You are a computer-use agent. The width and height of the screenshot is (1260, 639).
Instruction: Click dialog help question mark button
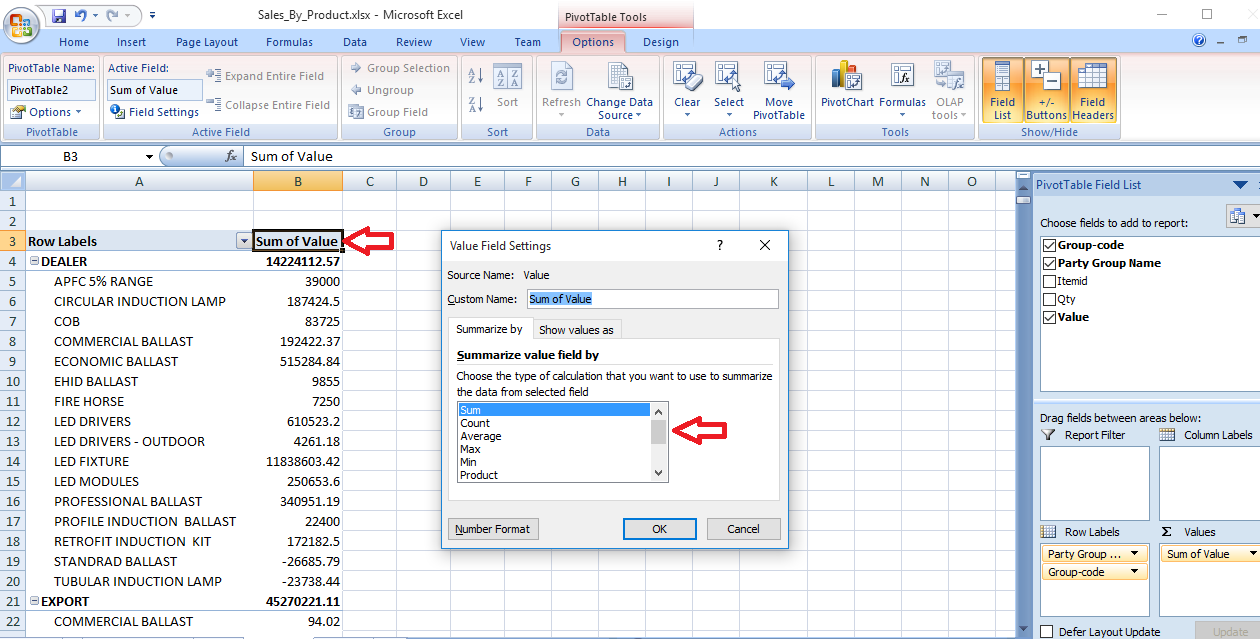coord(720,245)
